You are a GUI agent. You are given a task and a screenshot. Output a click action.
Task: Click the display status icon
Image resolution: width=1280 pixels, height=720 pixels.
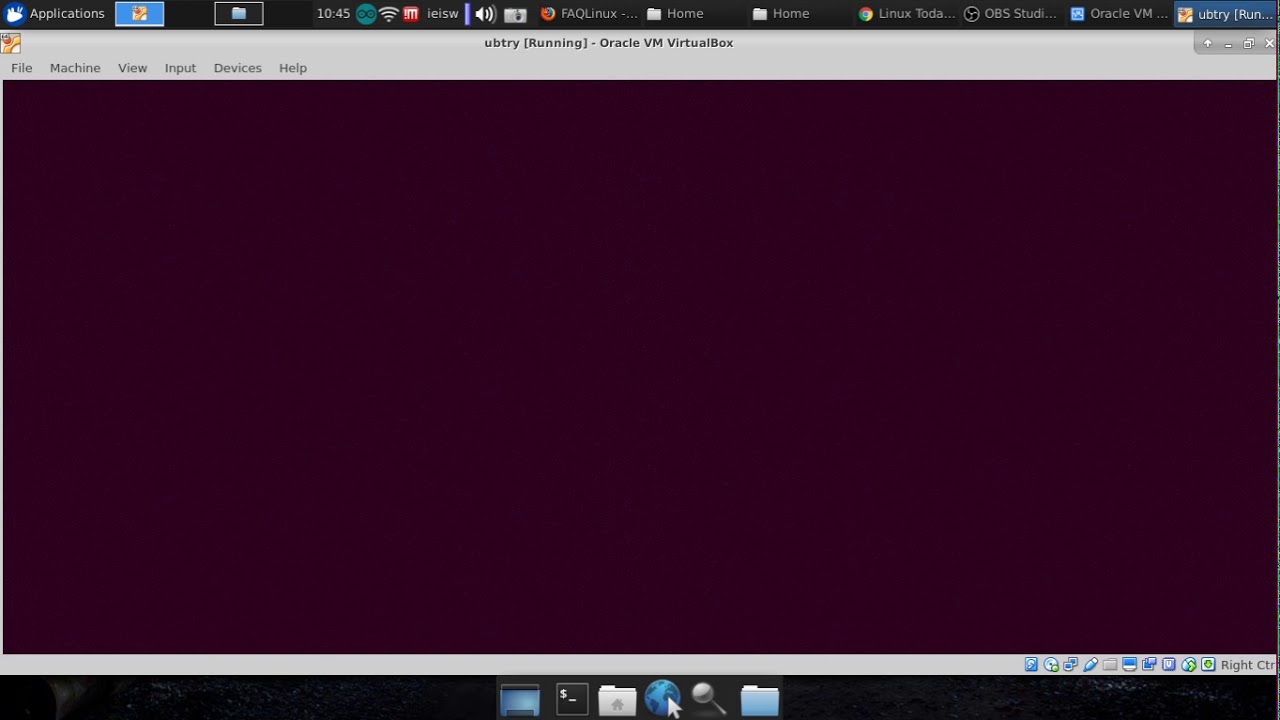tap(1128, 664)
